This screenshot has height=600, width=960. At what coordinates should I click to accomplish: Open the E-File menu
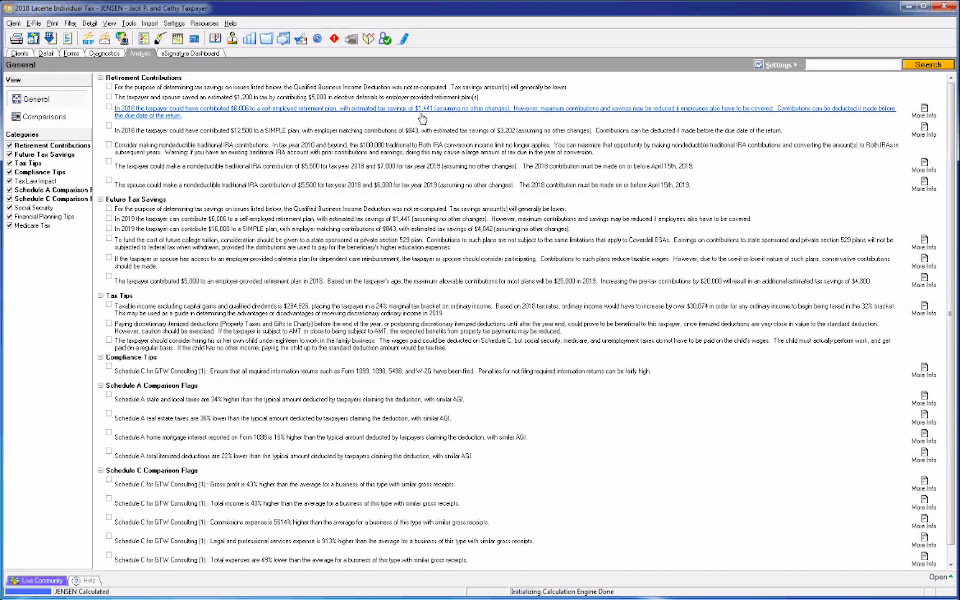34,23
